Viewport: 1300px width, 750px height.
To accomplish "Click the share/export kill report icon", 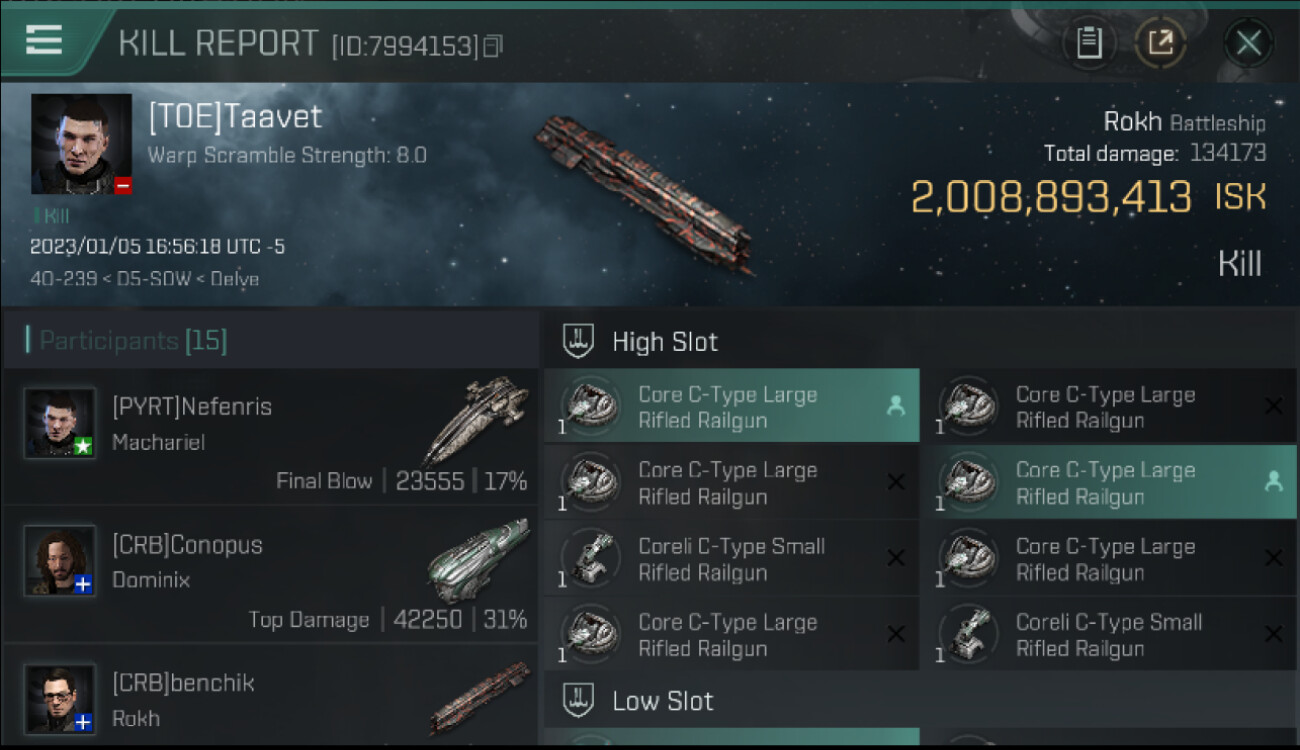I will pyautogui.click(x=1161, y=43).
